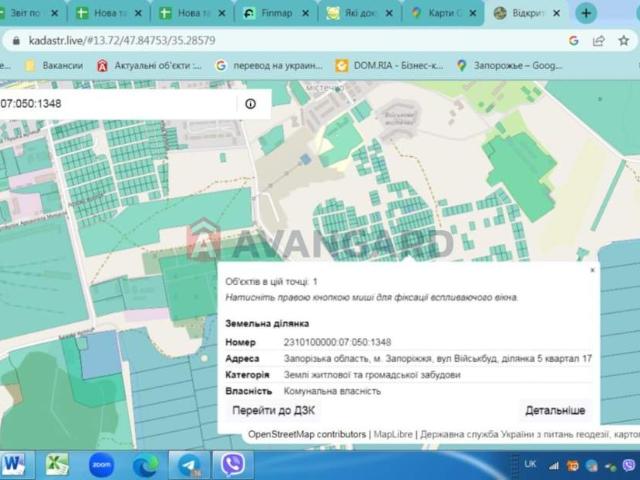Viewport: 640px width, 480px height.
Task: Select the second 'Нова т' spreadsheet tab
Action: coord(190,13)
